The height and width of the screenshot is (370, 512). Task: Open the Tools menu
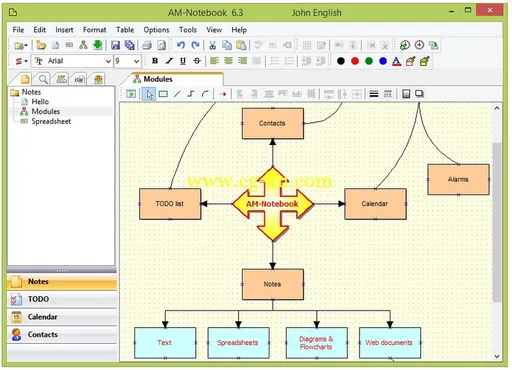coord(188,30)
